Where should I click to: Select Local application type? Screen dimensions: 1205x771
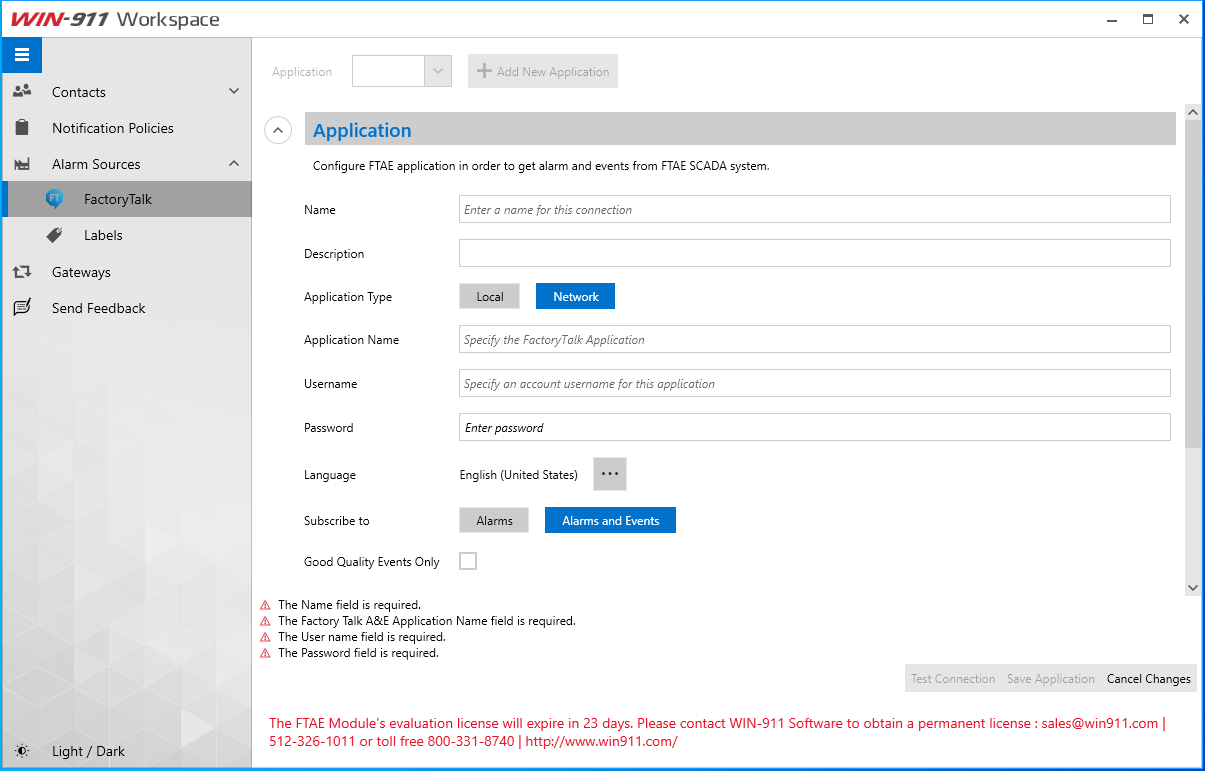point(490,297)
